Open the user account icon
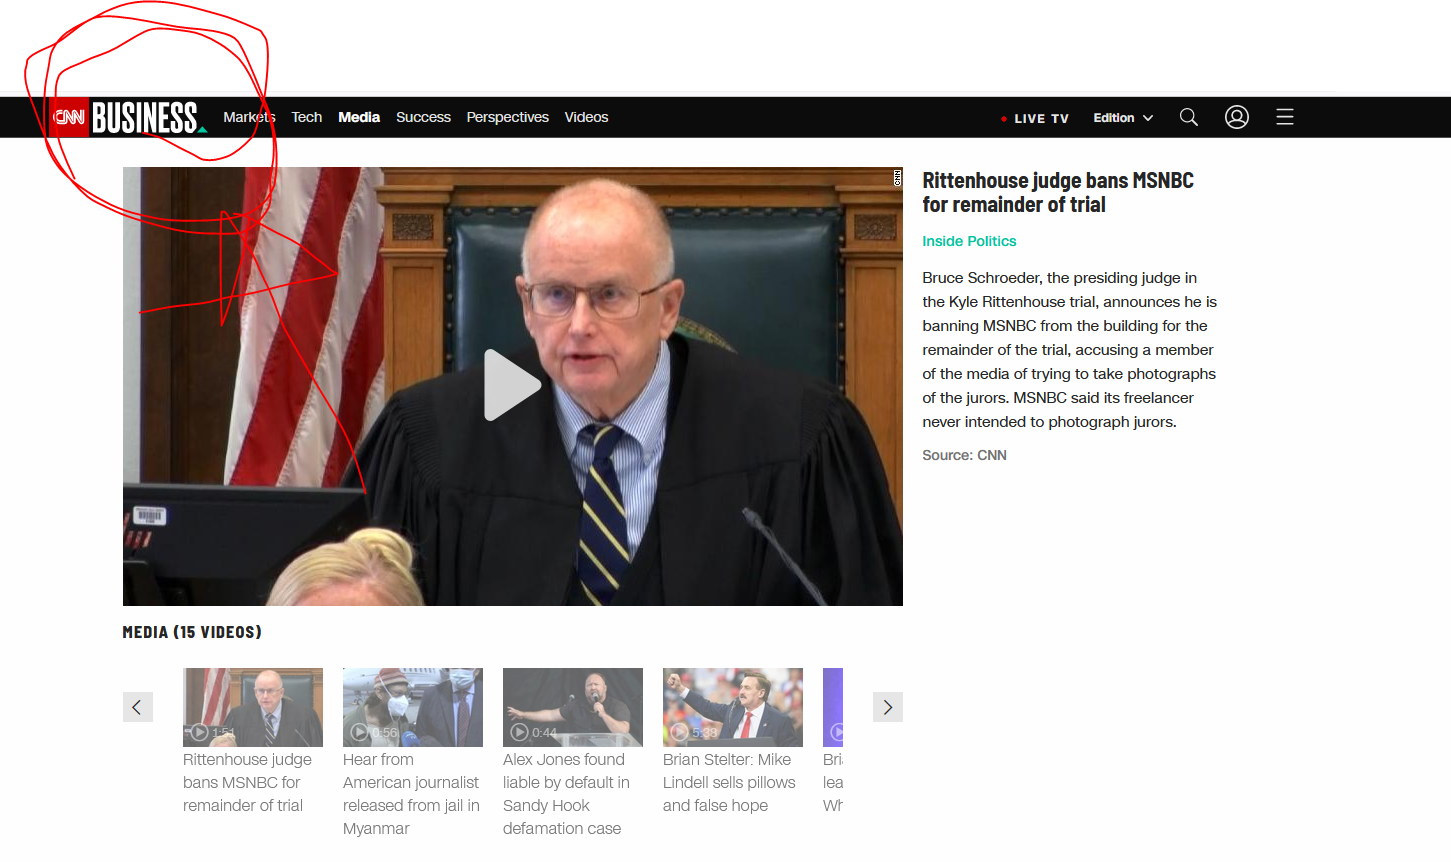1451x862 pixels. [x=1237, y=117]
